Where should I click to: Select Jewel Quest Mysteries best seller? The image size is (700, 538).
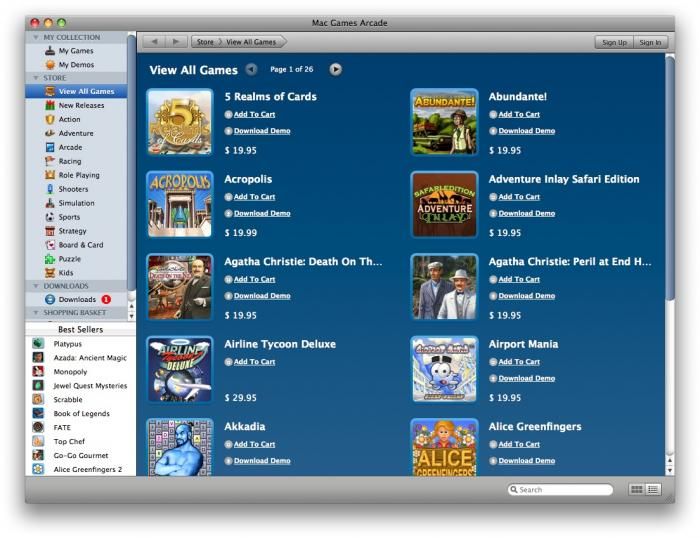[90, 386]
